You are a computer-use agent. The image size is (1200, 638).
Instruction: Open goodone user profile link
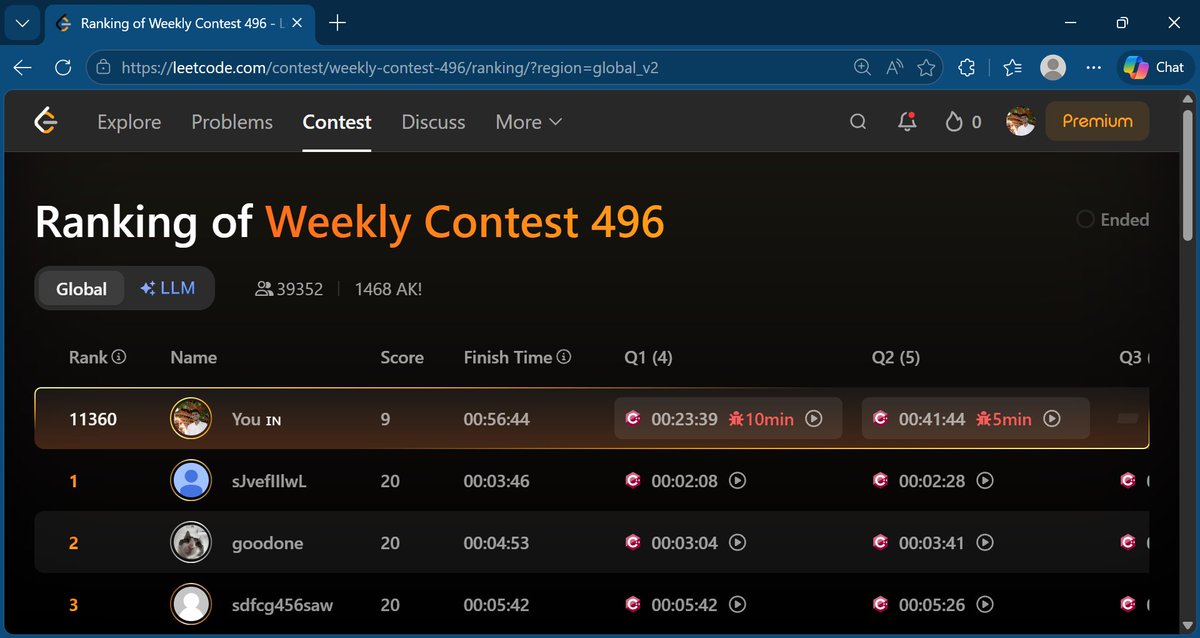267,543
